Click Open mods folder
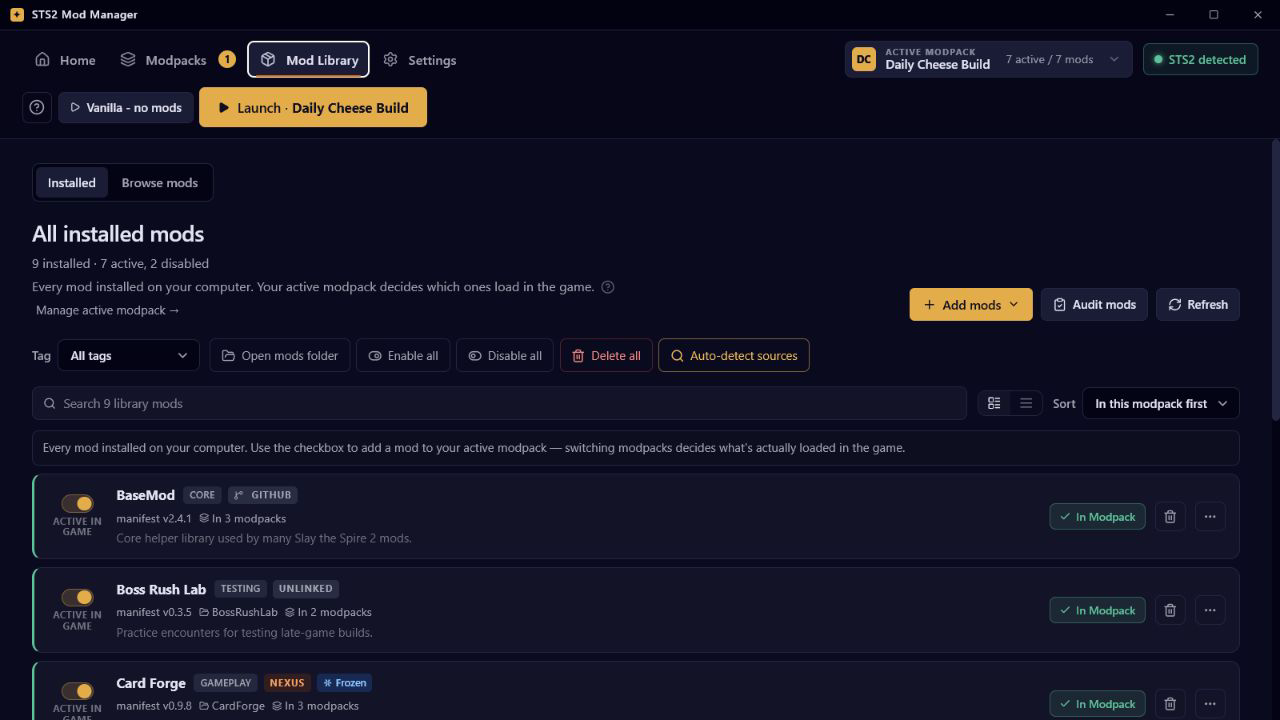Image resolution: width=1280 pixels, height=720 pixels. 280,356
